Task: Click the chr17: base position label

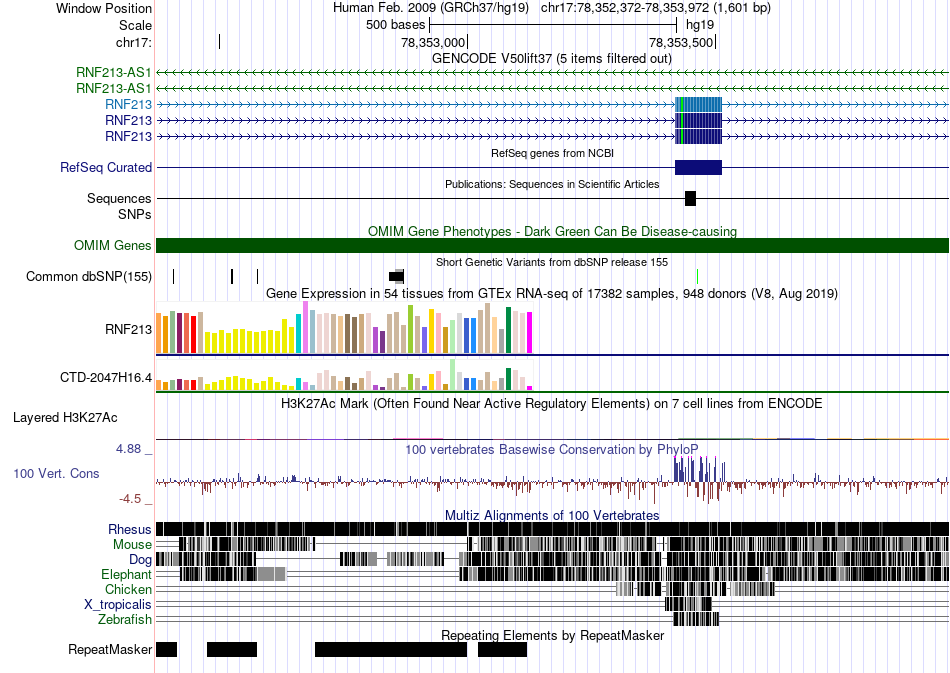Action: click(133, 42)
